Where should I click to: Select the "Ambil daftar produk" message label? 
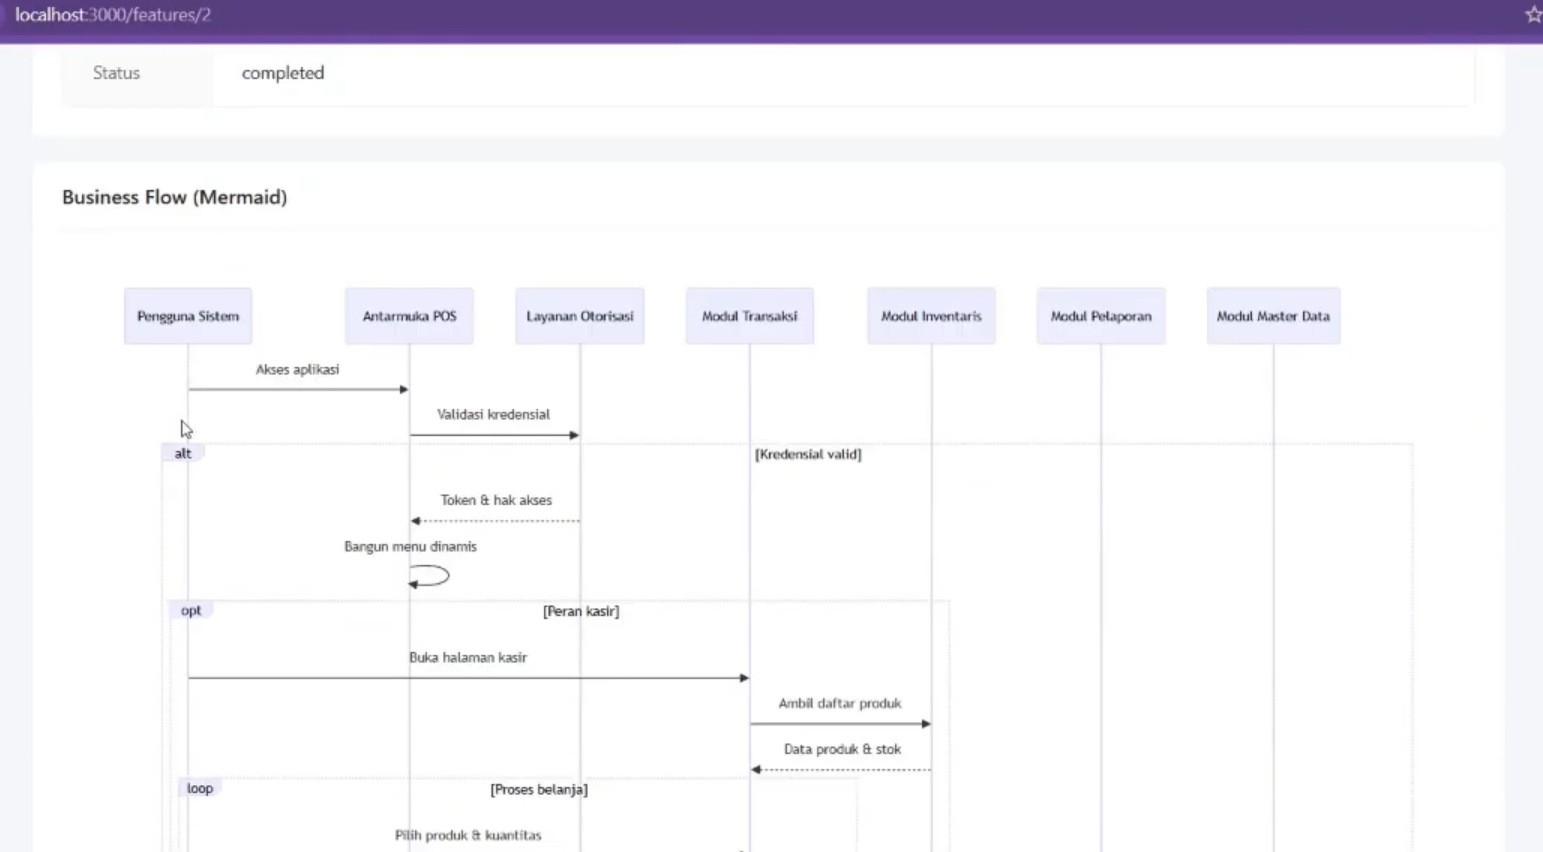(840, 703)
